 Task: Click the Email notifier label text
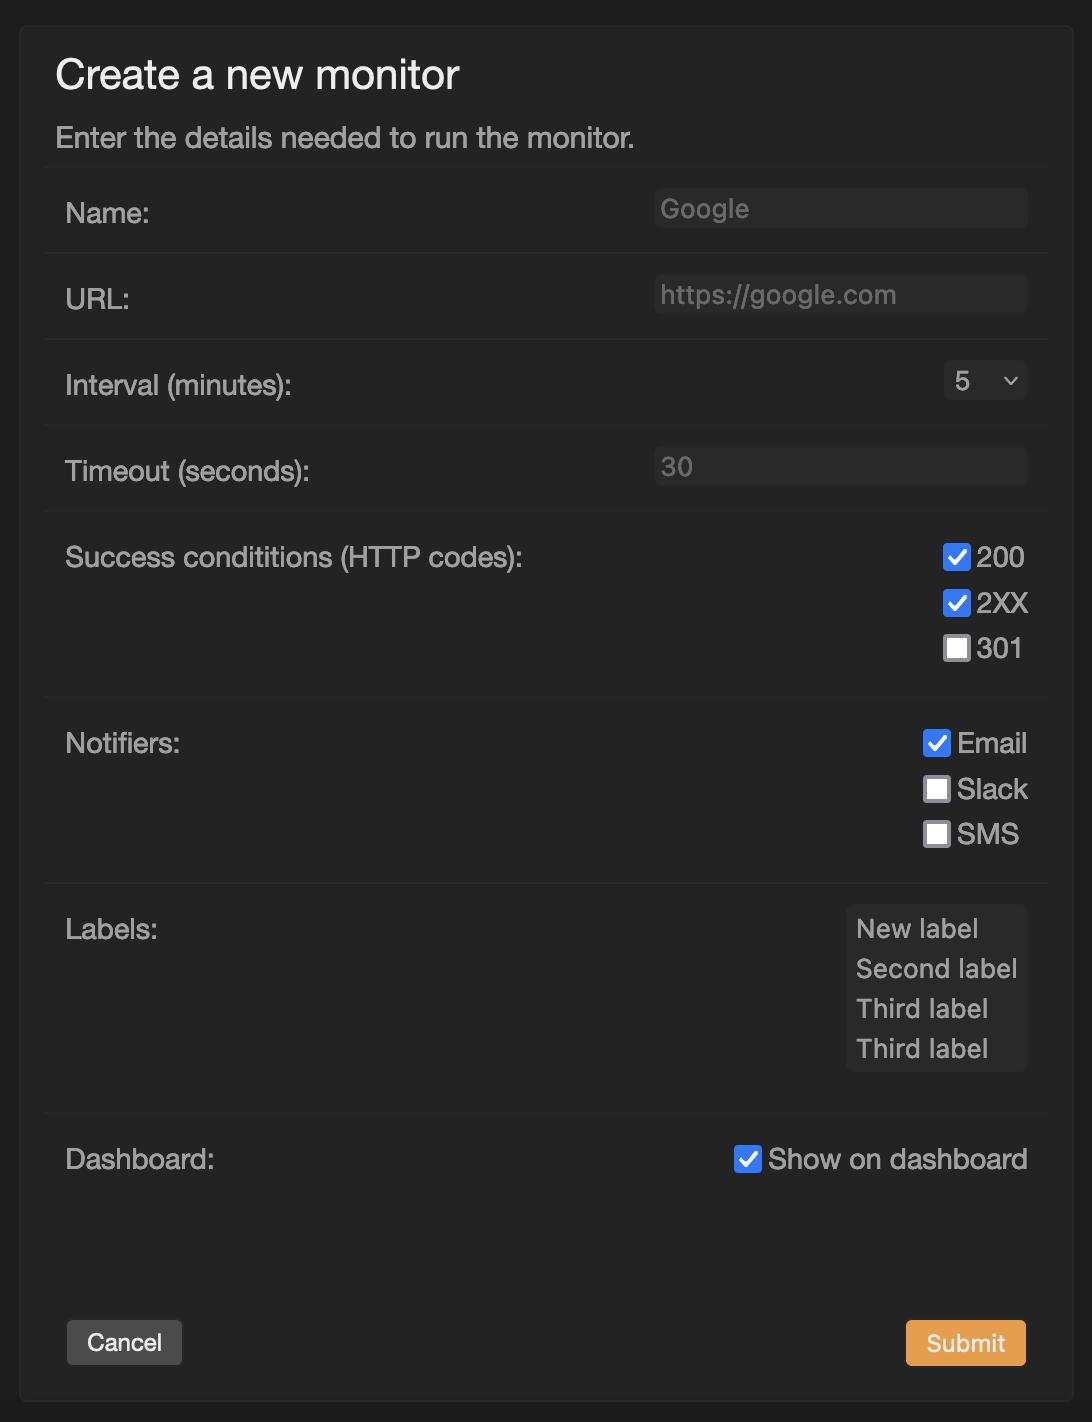pos(992,743)
